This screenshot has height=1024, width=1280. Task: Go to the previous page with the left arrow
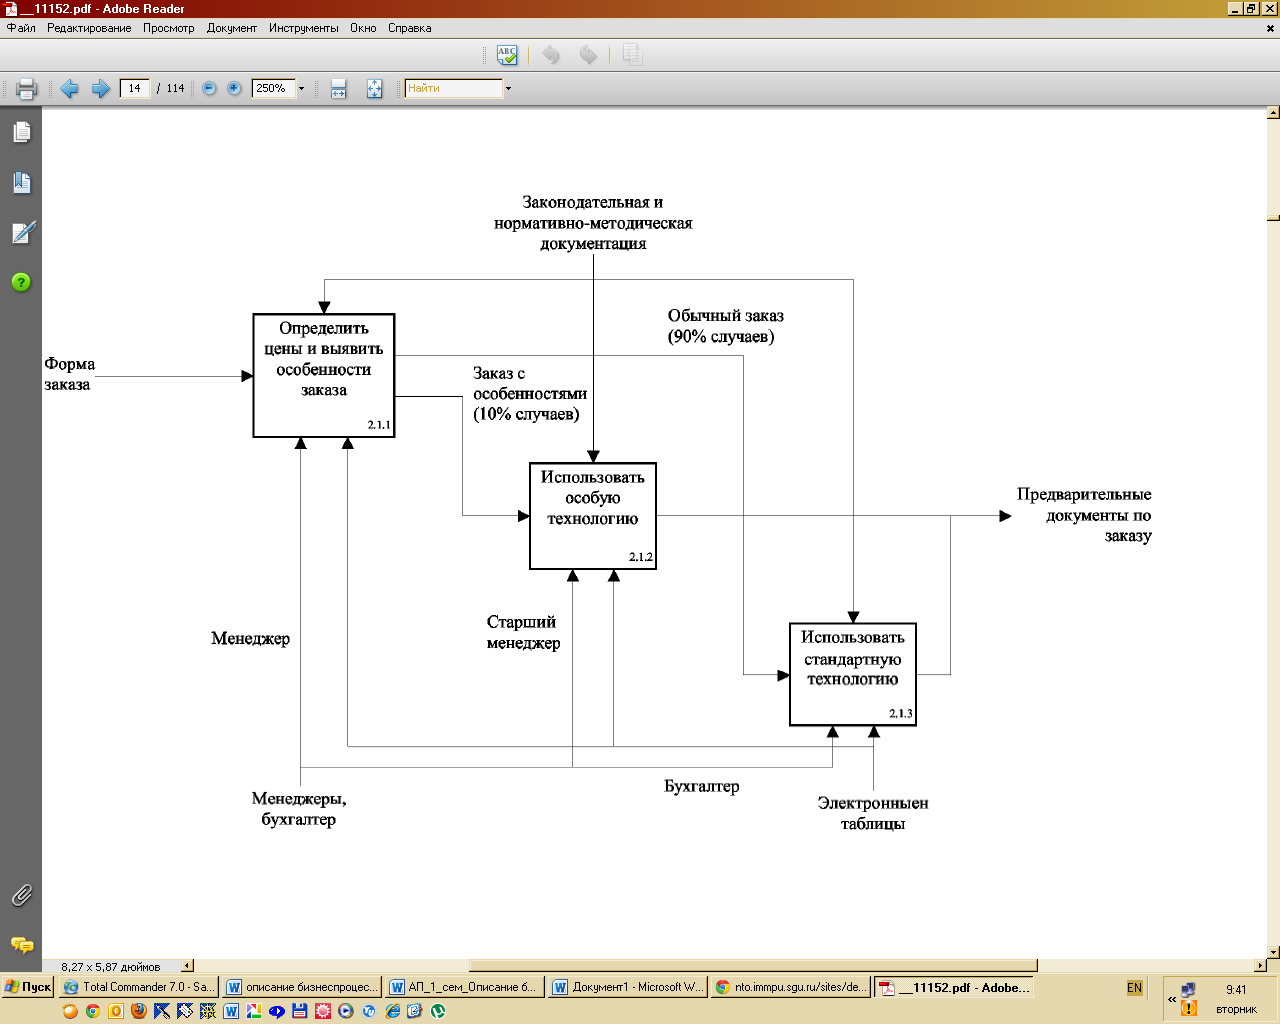pos(69,89)
